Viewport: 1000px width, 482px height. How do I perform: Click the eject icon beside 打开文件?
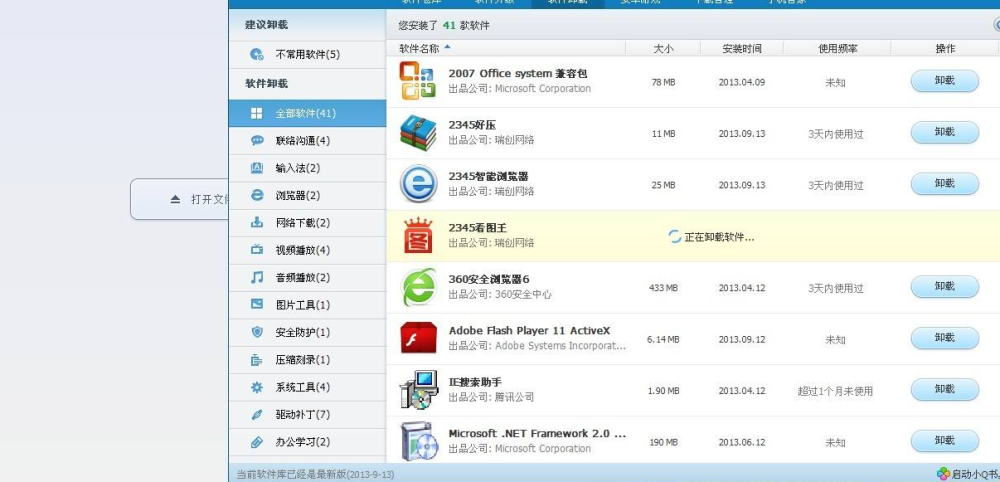[x=175, y=200]
